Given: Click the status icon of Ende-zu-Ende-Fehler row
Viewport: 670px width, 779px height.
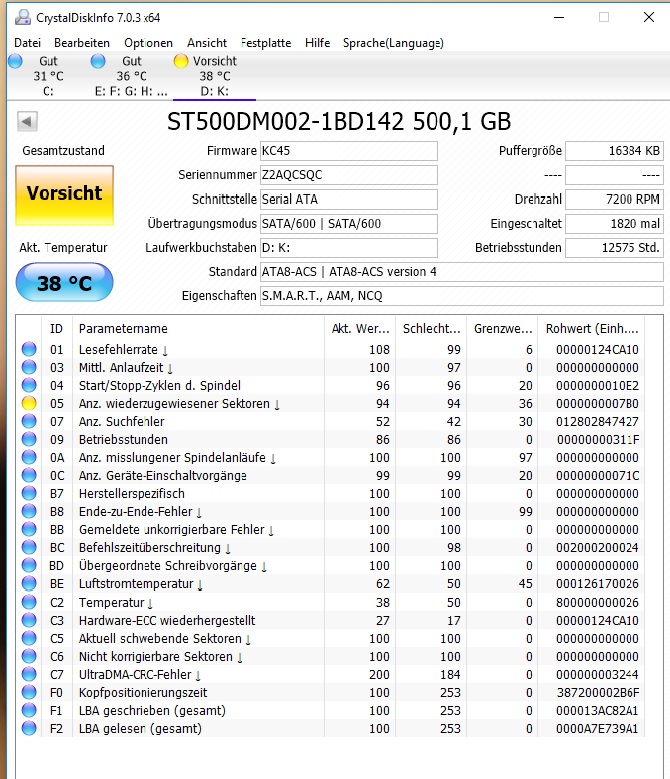Looking at the screenshot, I should tap(29, 511).
